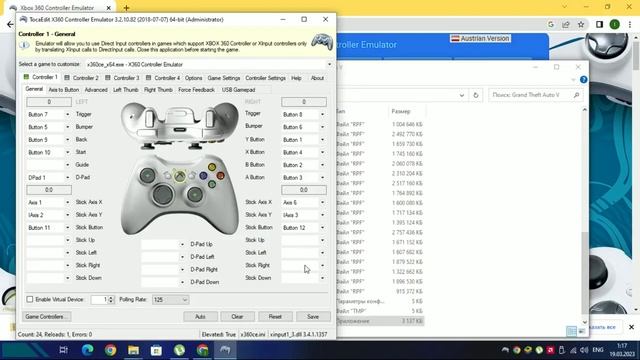The image size is (640, 360).
Task: Bookmark page with the star icon in browser
Action: click(581, 24)
